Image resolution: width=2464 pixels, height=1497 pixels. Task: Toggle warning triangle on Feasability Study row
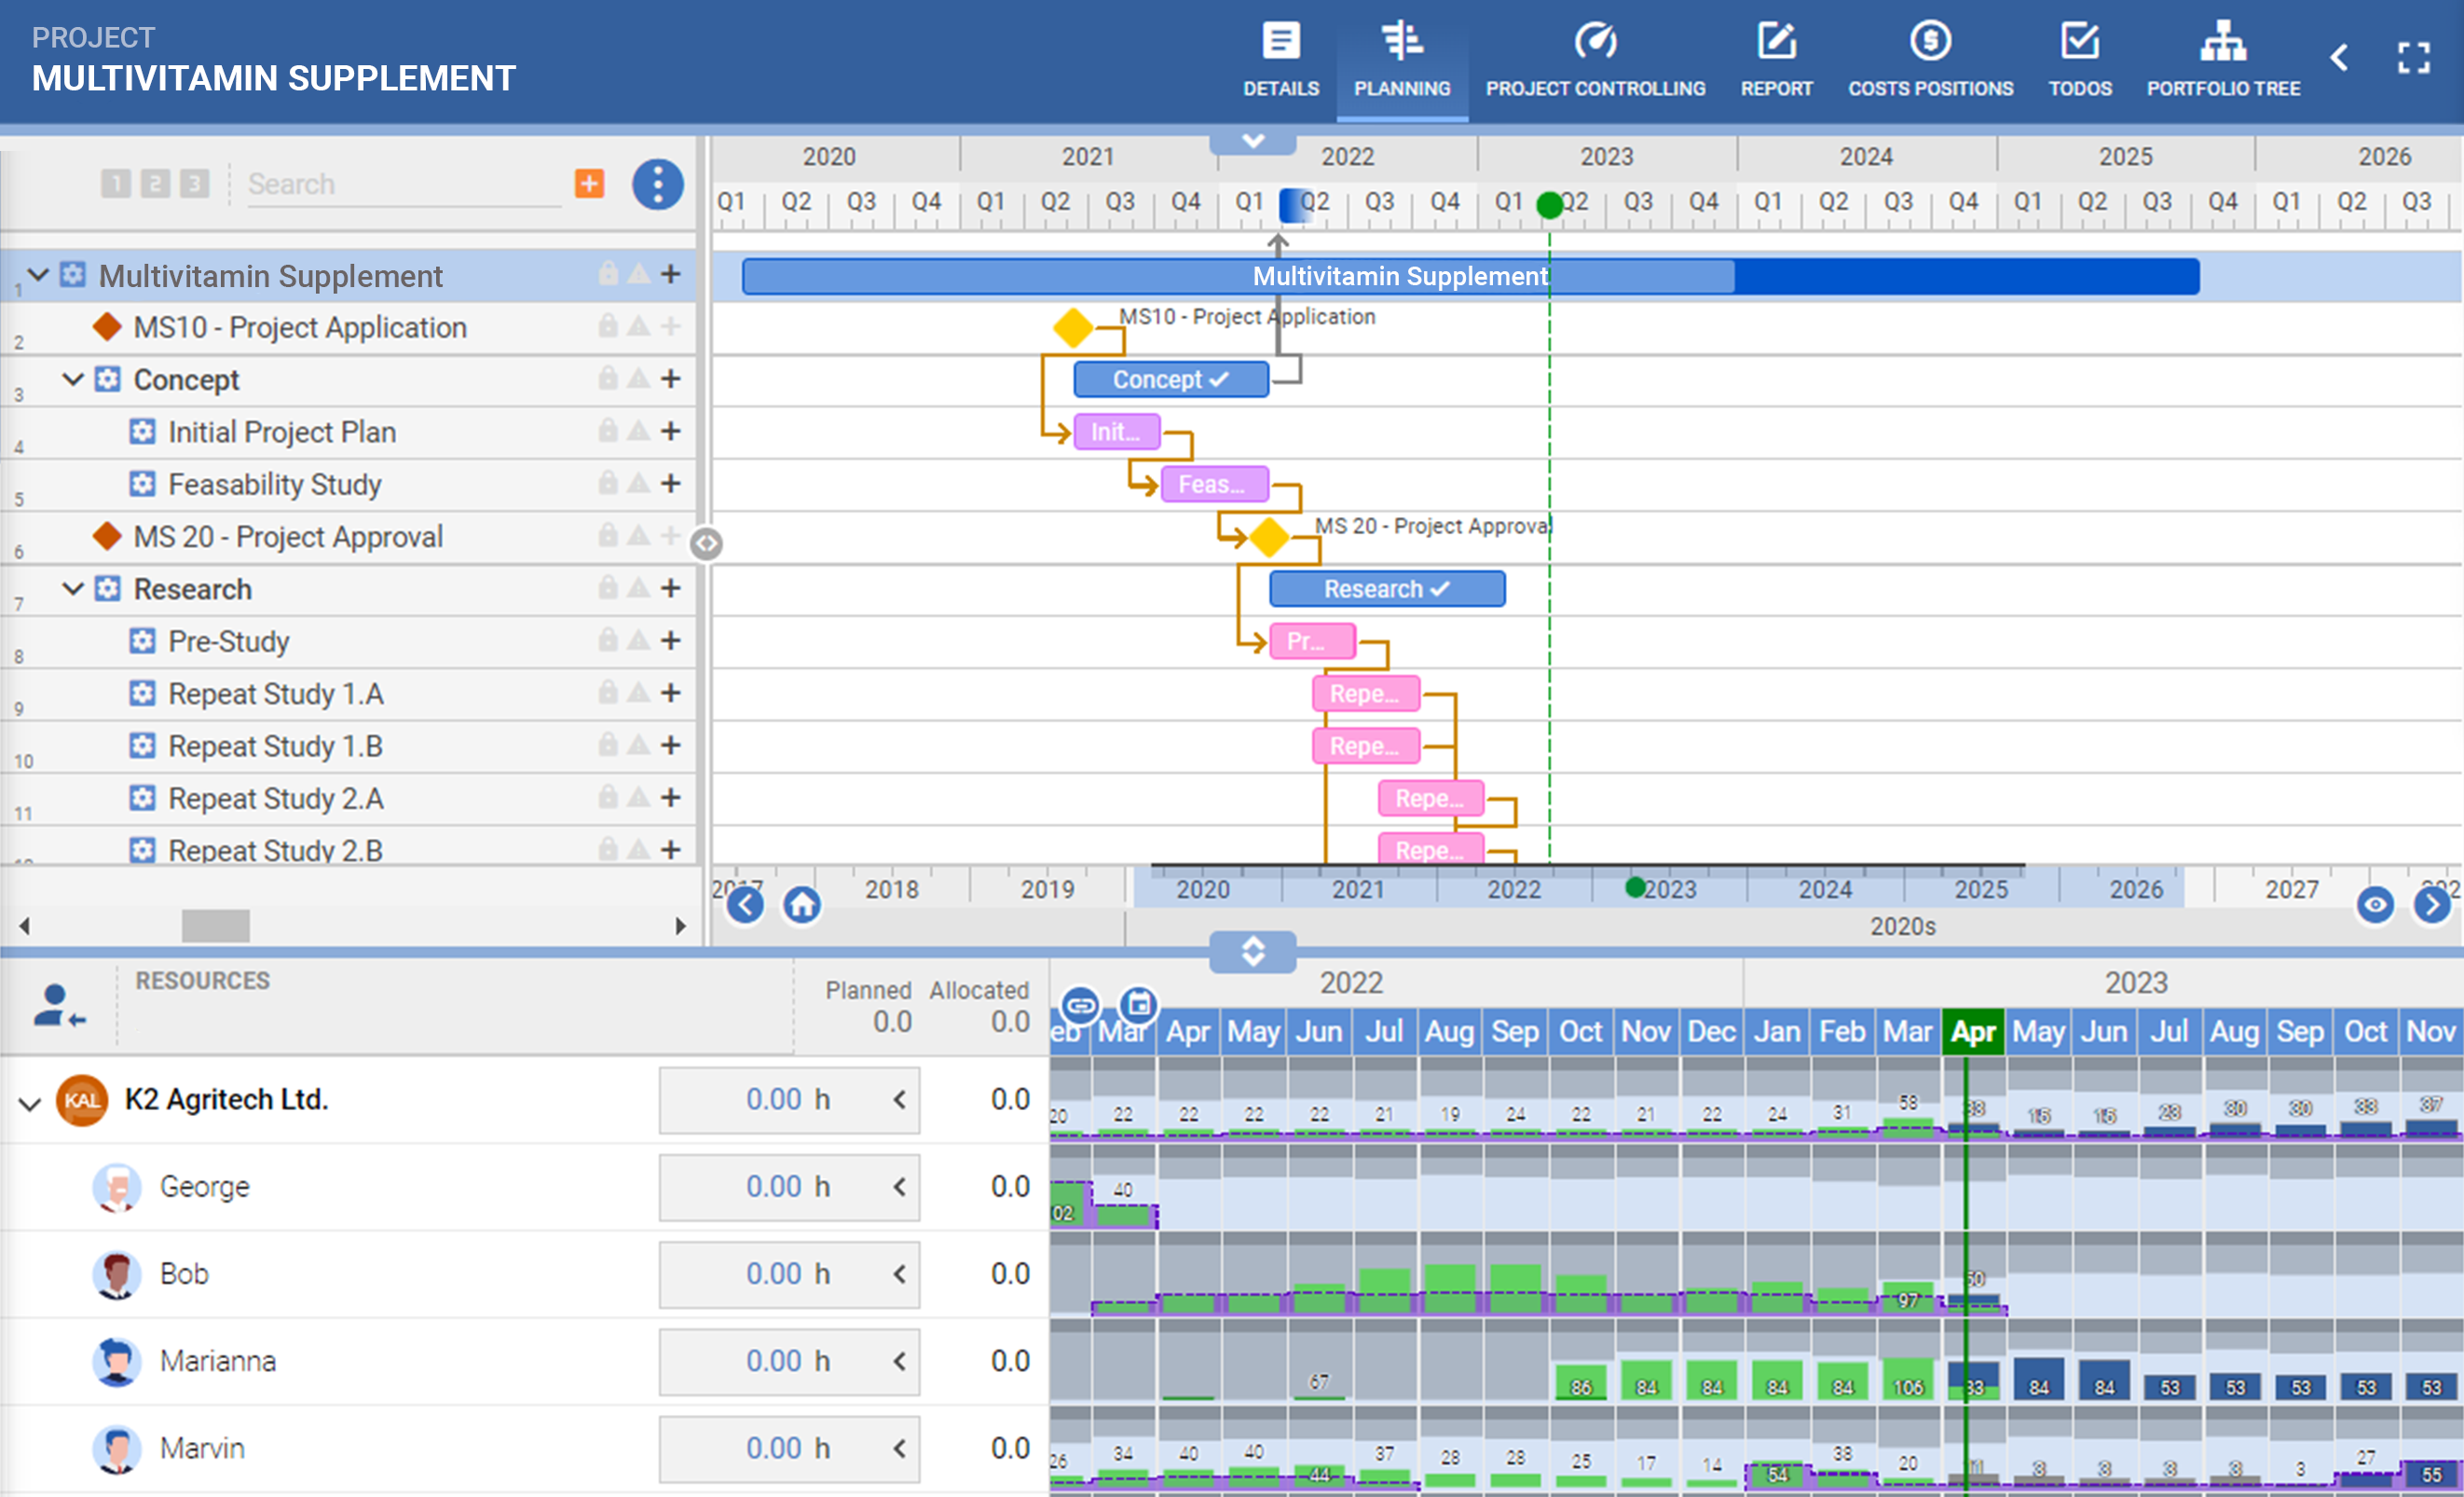point(638,484)
